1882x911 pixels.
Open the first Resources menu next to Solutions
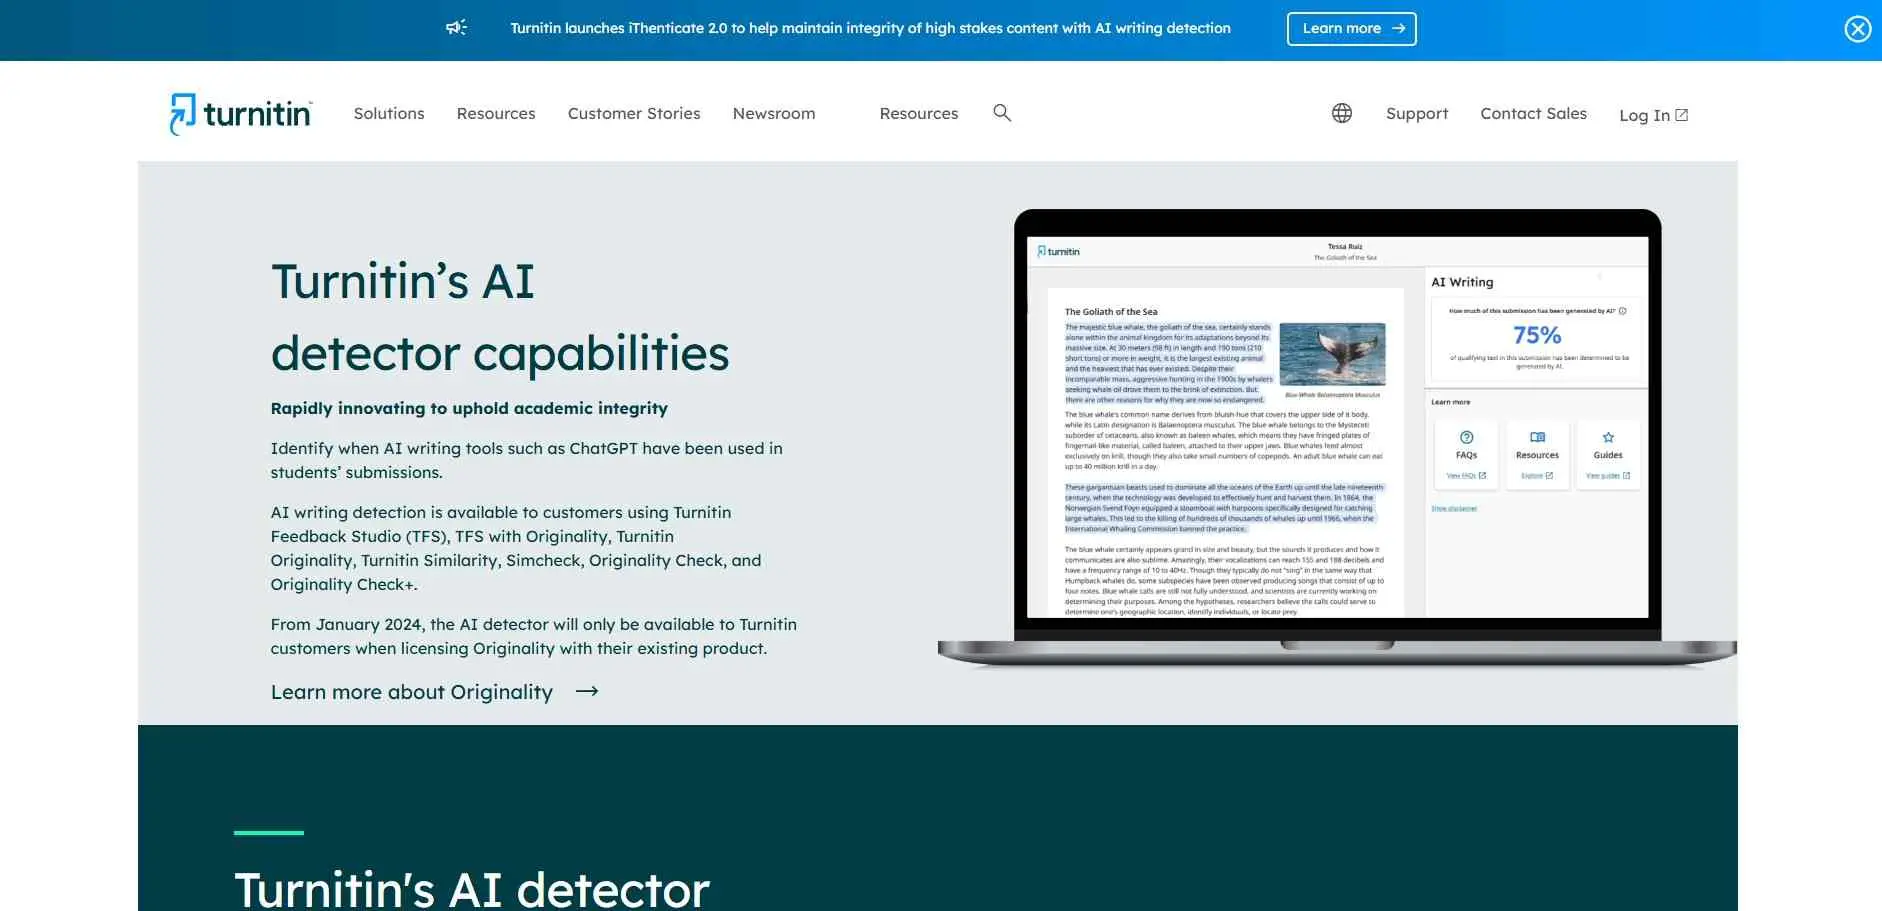(x=496, y=114)
